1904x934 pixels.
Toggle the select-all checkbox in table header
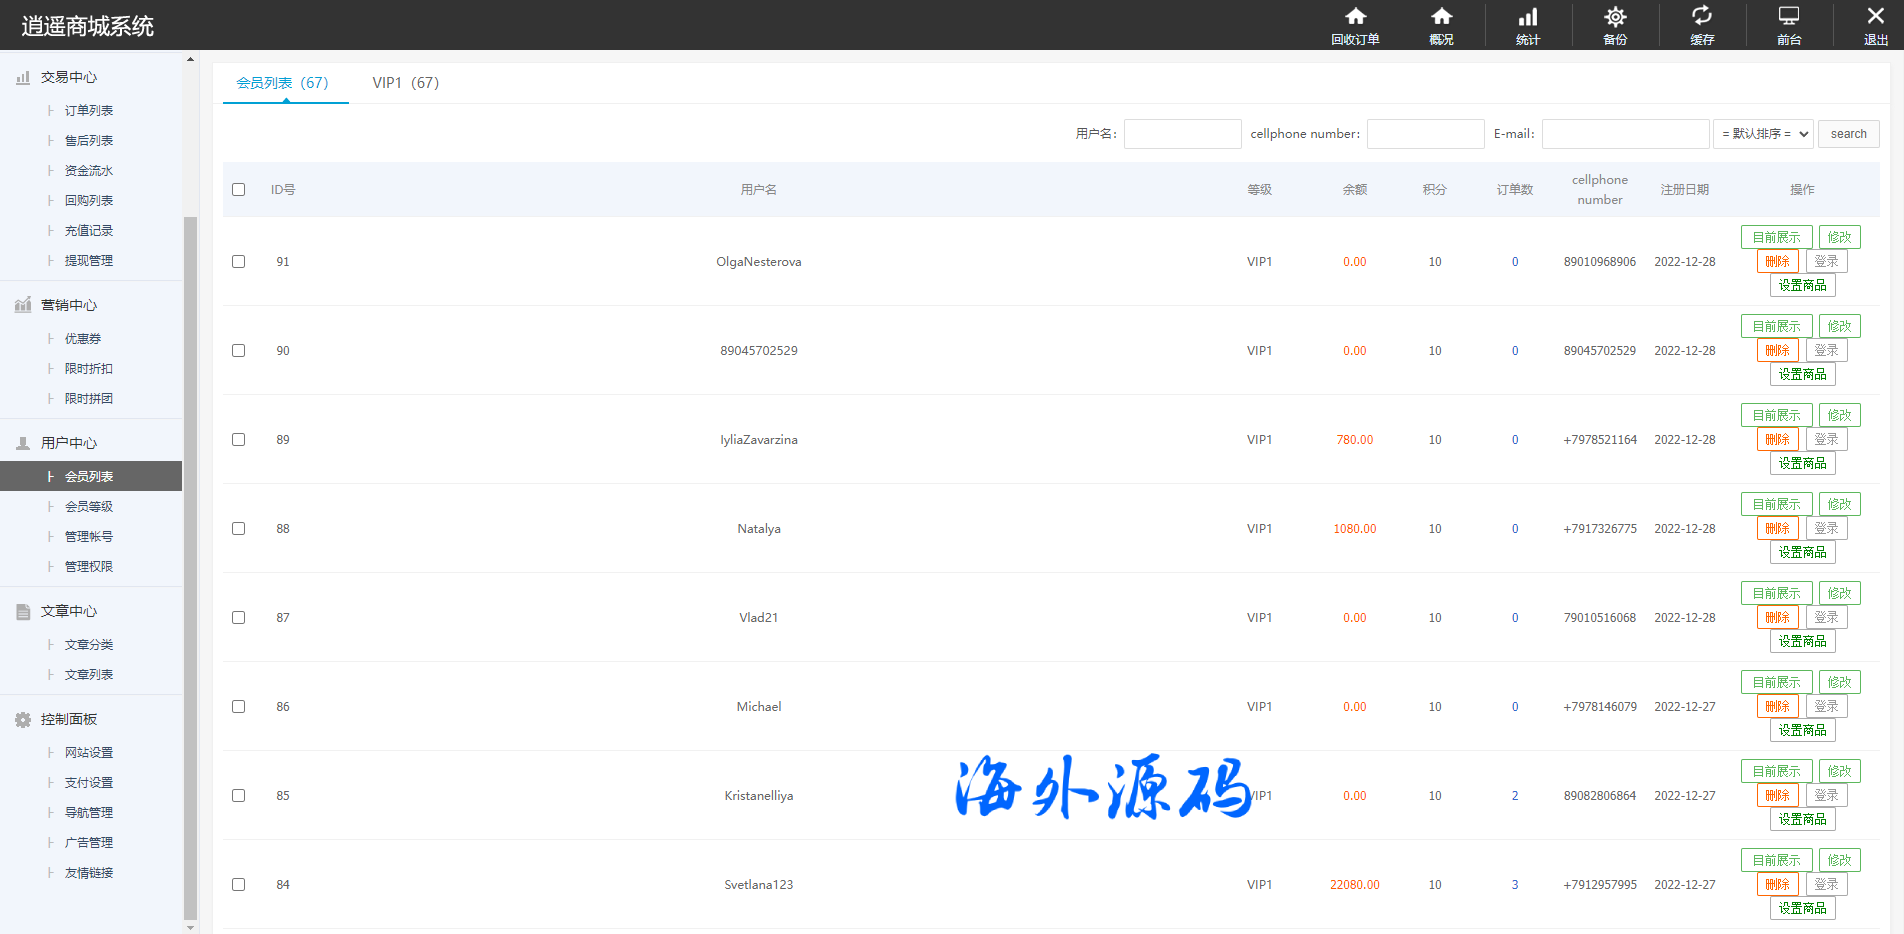[x=238, y=190]
